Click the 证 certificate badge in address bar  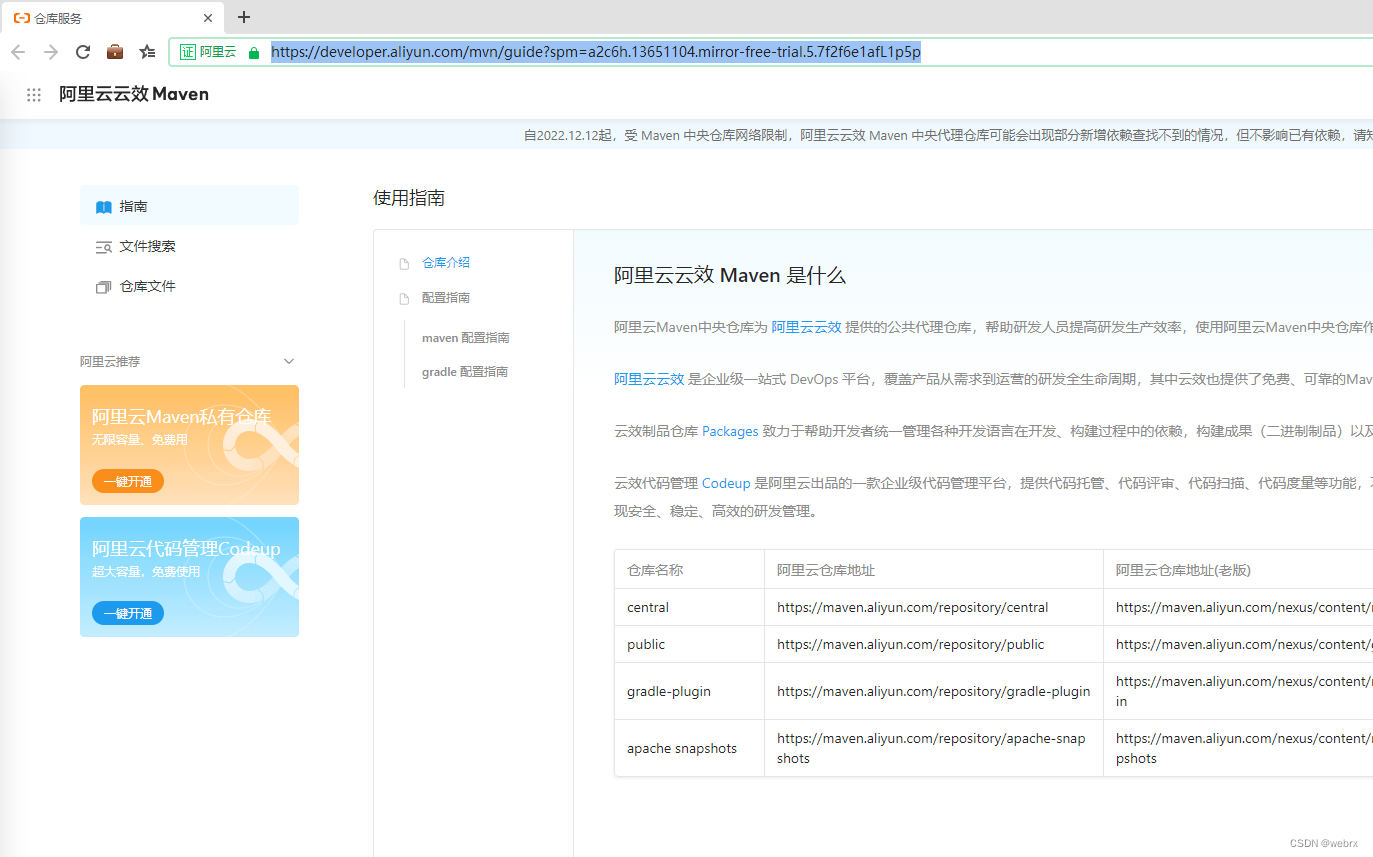[x=188, y=52]
